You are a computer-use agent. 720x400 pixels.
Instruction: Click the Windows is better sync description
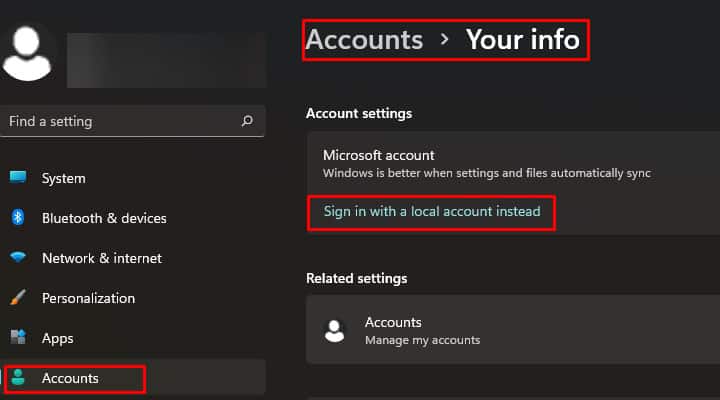click(487, 173)
